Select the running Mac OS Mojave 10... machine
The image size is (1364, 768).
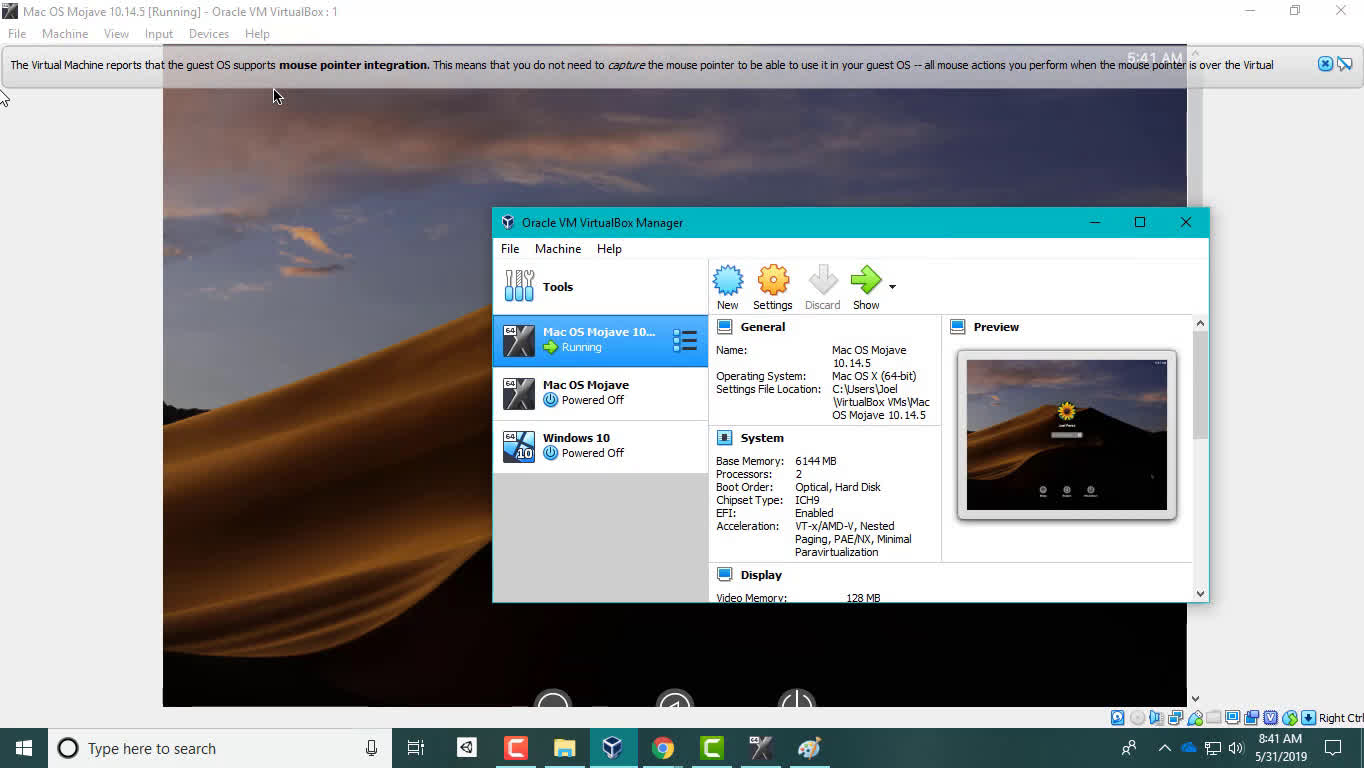[600, 340]
